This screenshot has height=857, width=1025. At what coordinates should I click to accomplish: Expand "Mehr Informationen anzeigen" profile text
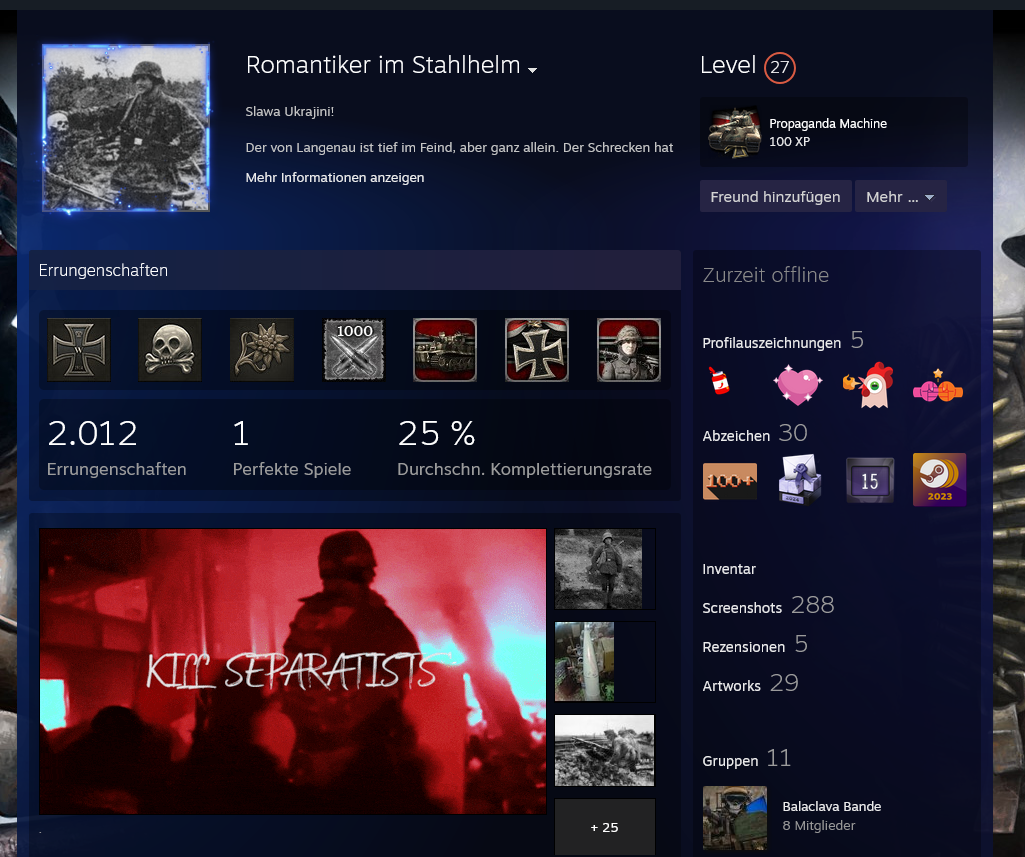click(x=335, y=178)
